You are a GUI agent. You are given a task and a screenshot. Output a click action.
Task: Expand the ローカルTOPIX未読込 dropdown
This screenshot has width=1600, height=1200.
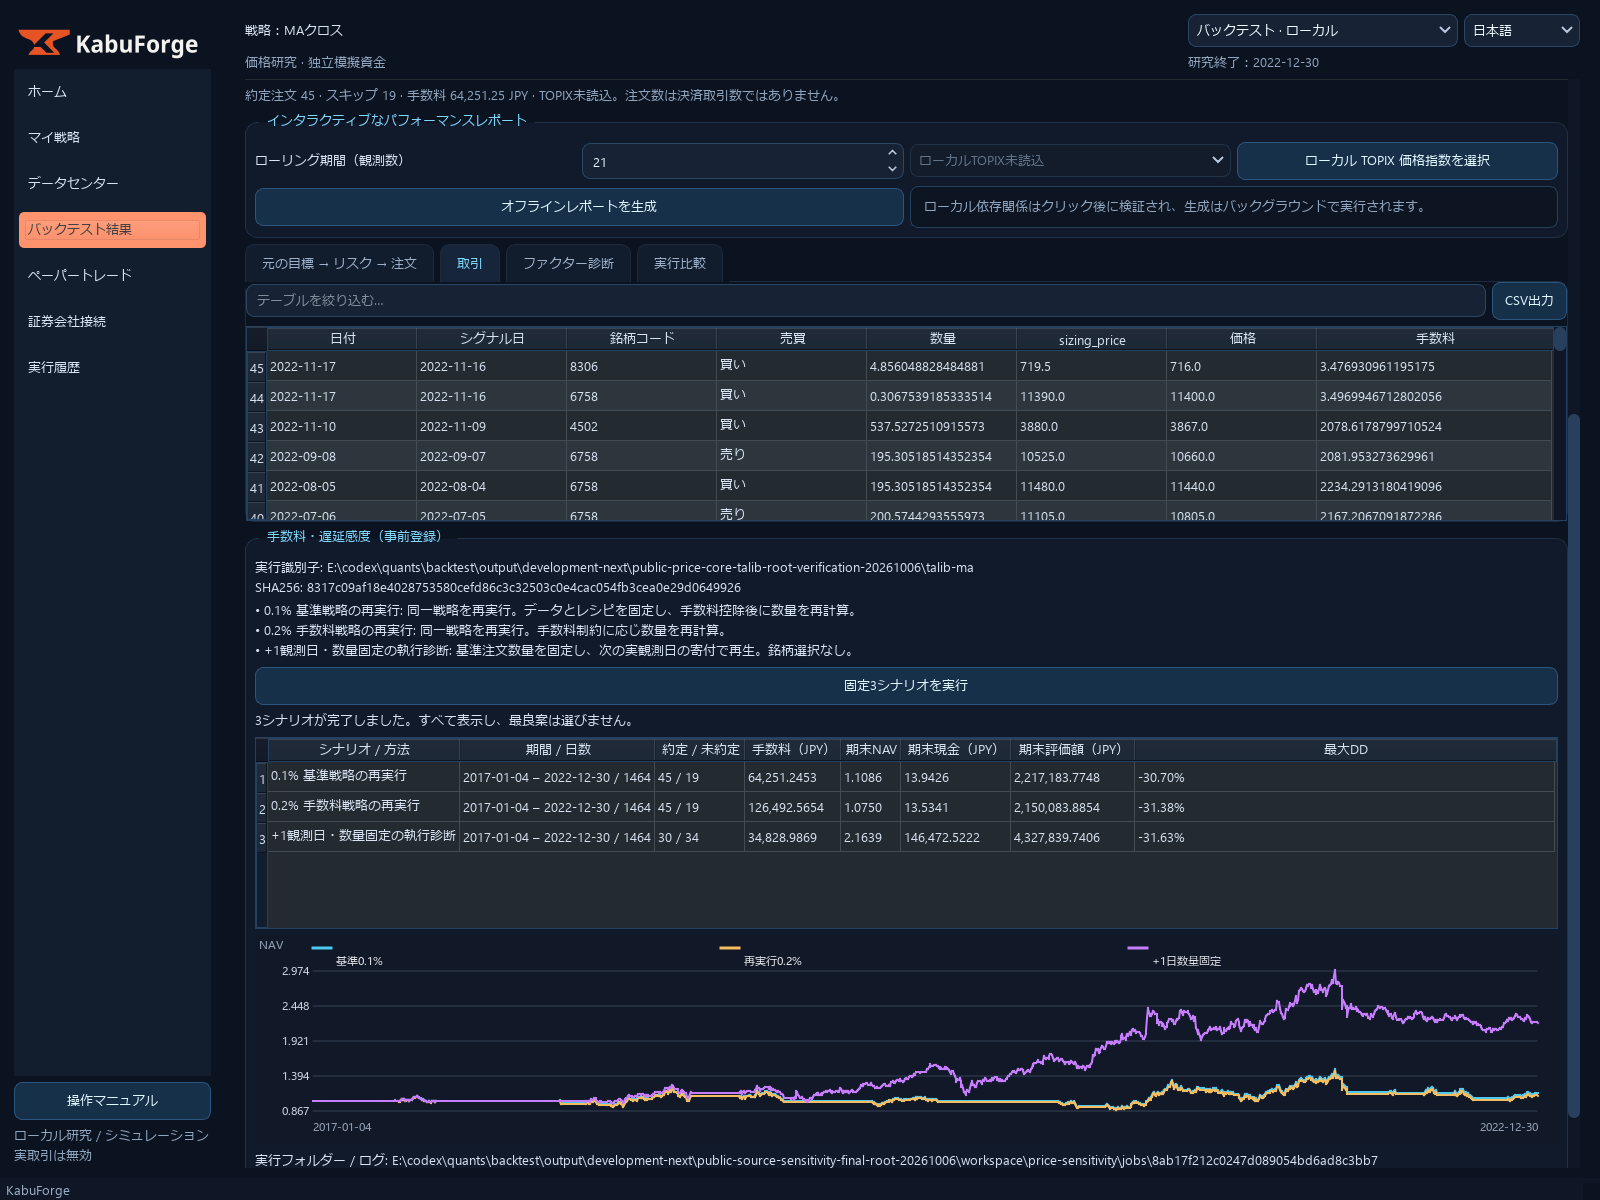click(1070, 160)
